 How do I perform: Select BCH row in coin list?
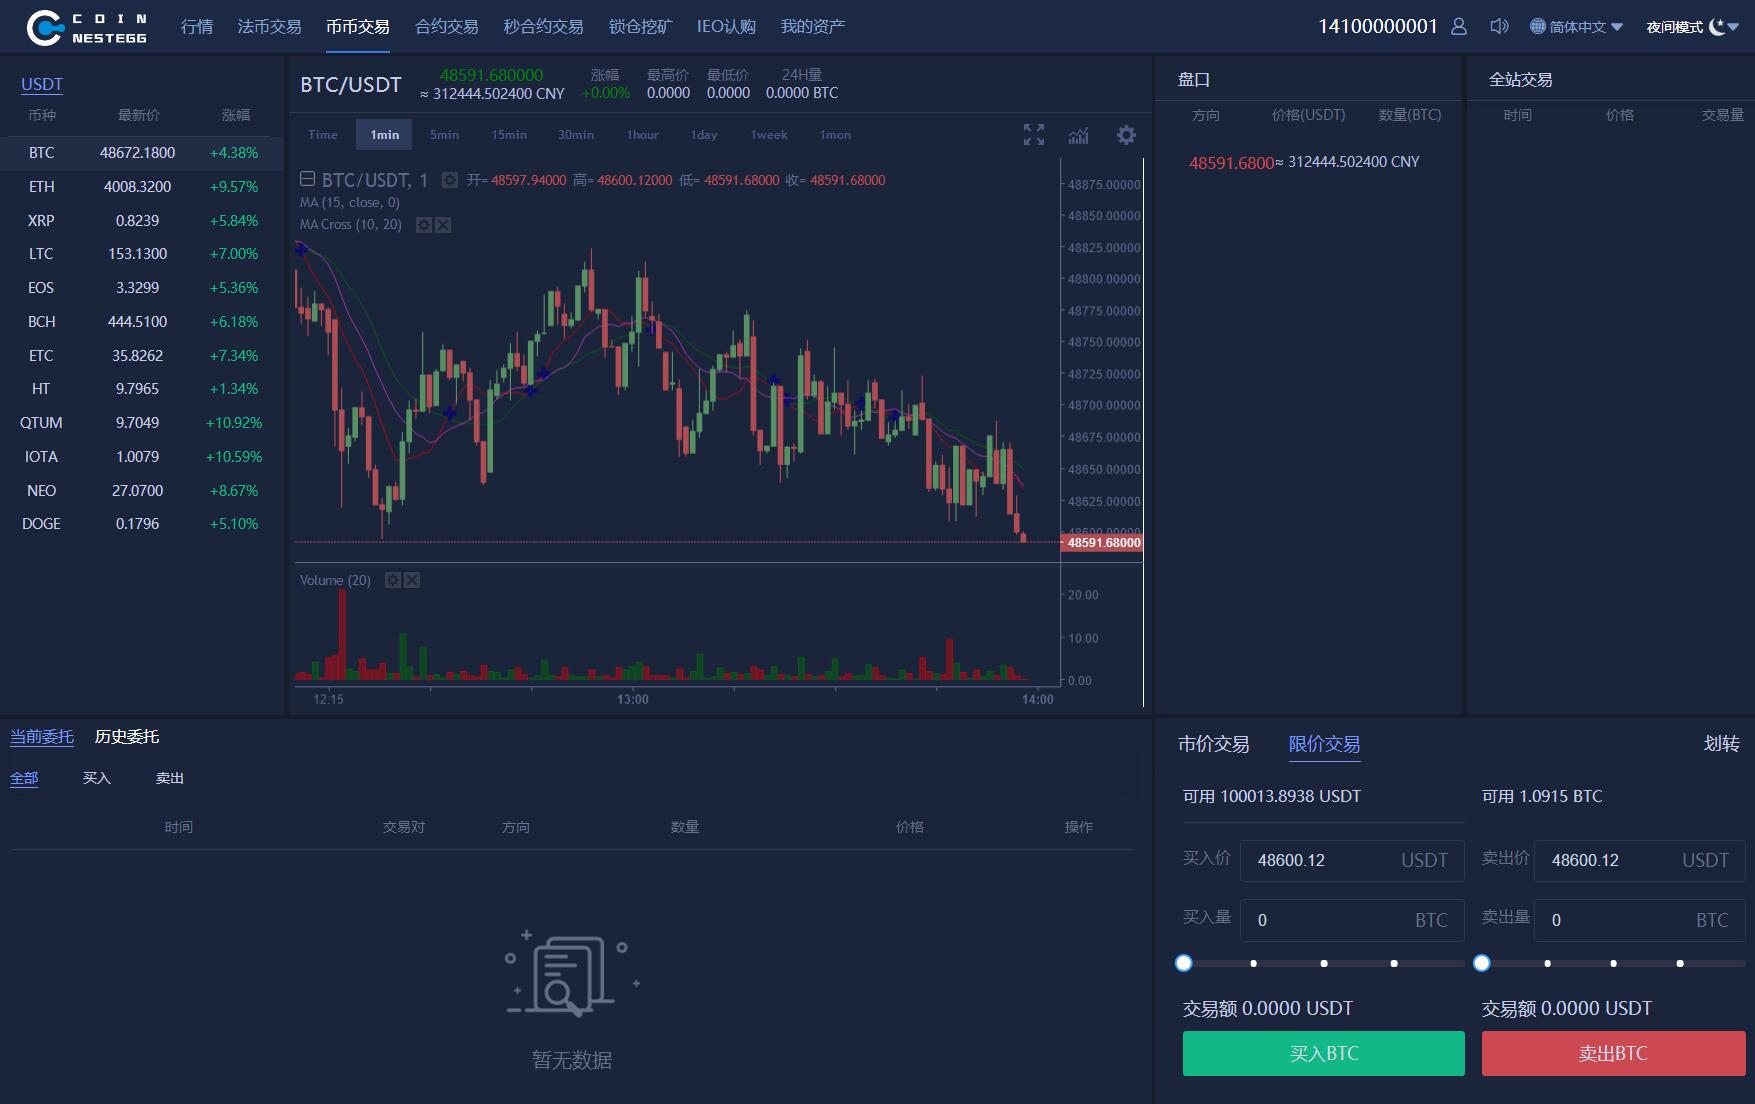pyautogui.click(x=142, y=322)
